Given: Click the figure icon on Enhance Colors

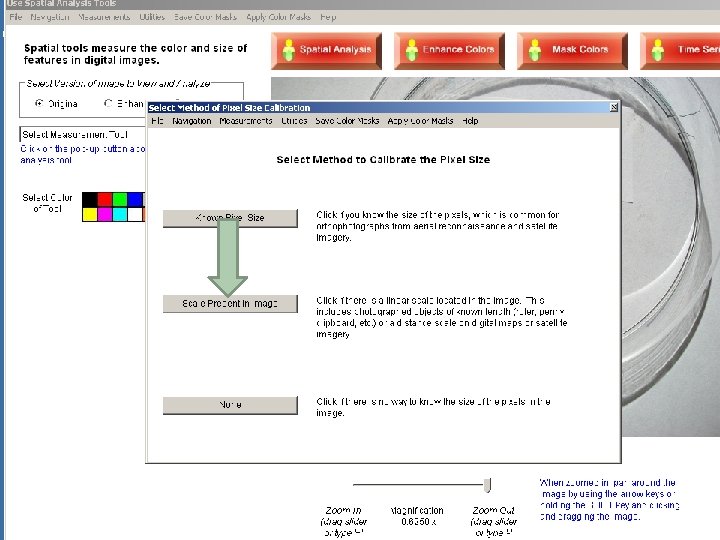Looking at the screenshot, I should (x=411, y=50).
